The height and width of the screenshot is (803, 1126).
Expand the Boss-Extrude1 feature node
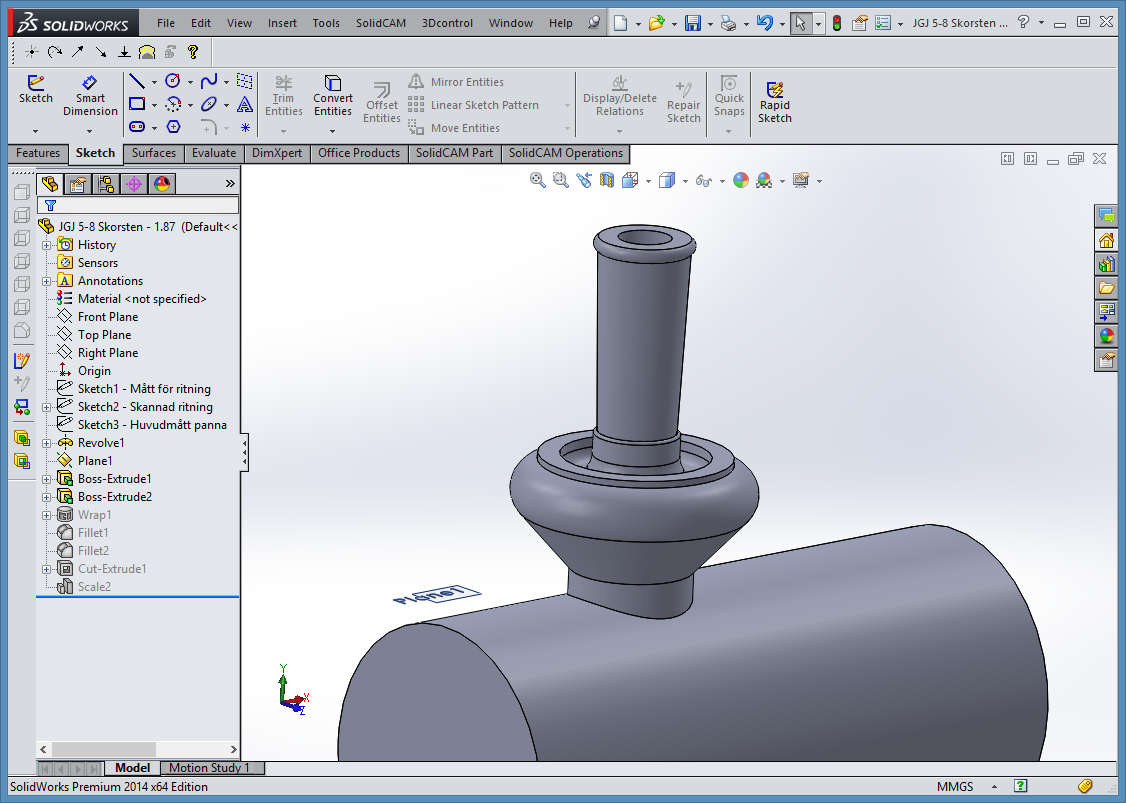coord(47,478)
